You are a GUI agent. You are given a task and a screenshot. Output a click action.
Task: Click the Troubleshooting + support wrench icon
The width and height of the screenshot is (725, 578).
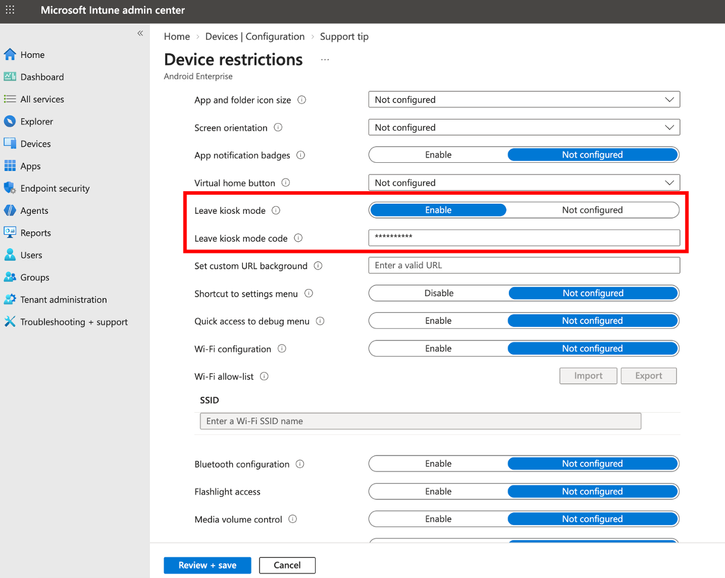point(10,321)
